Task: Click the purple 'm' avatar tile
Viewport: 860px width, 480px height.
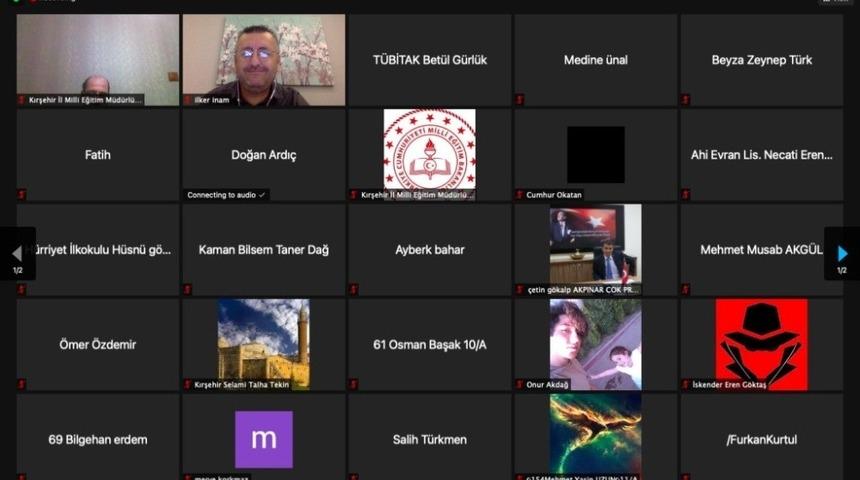Action: [x=264, y=439]
